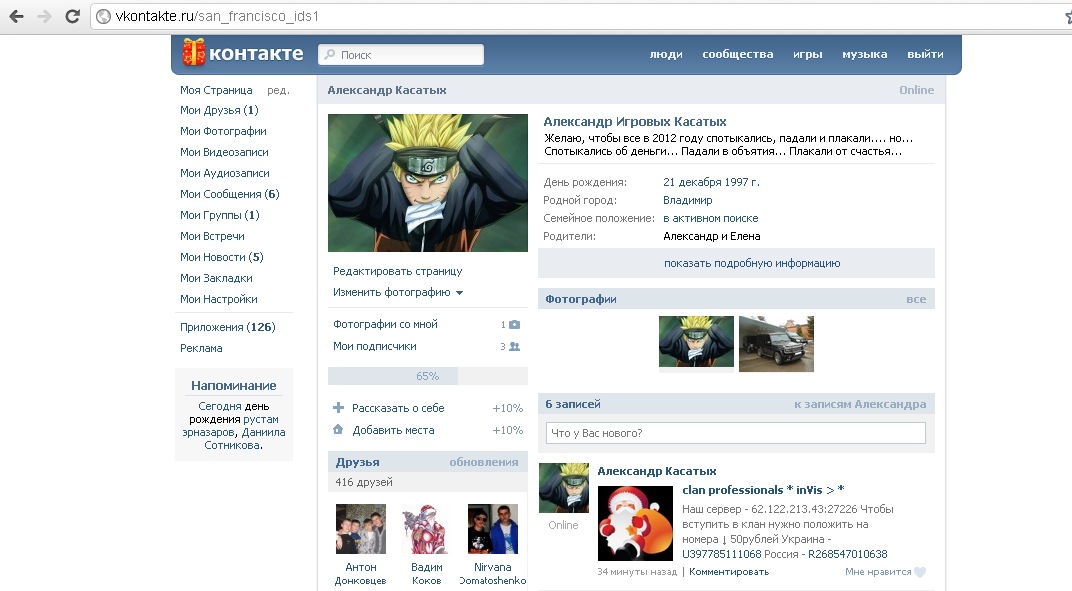Click the 65% profile completion bar
The height and width of the screenshot is (591, 1072).
point(427,376)
